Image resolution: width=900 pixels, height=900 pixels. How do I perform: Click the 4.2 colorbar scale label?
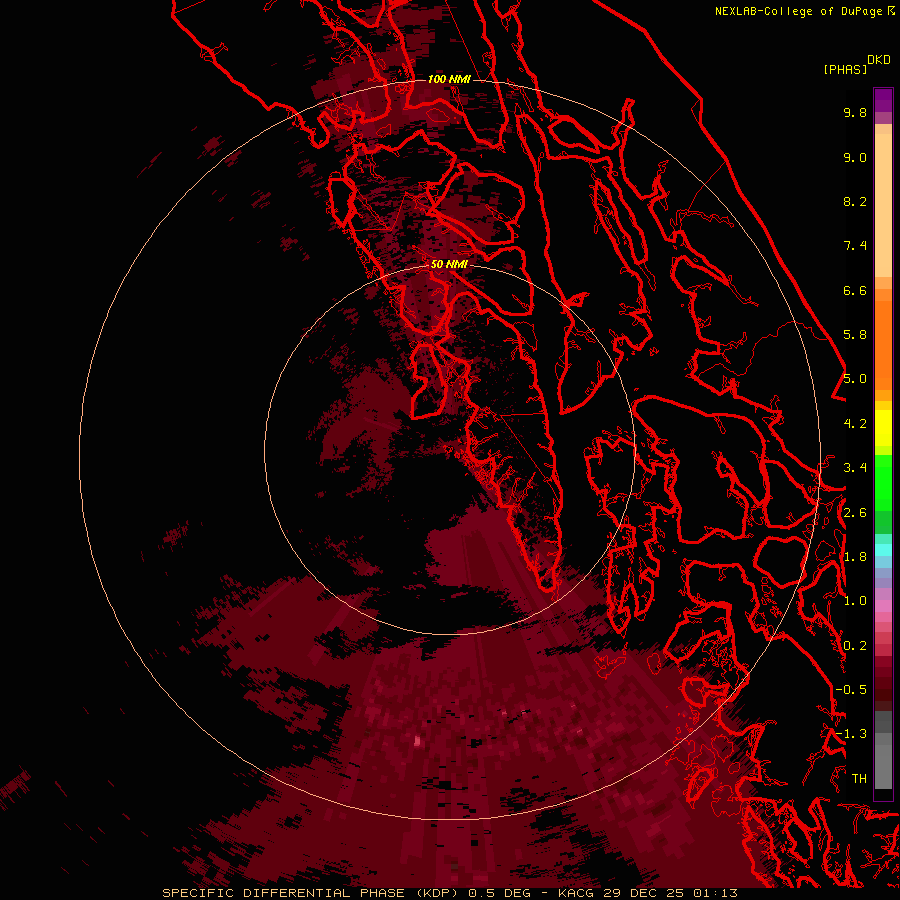[855, 424]
